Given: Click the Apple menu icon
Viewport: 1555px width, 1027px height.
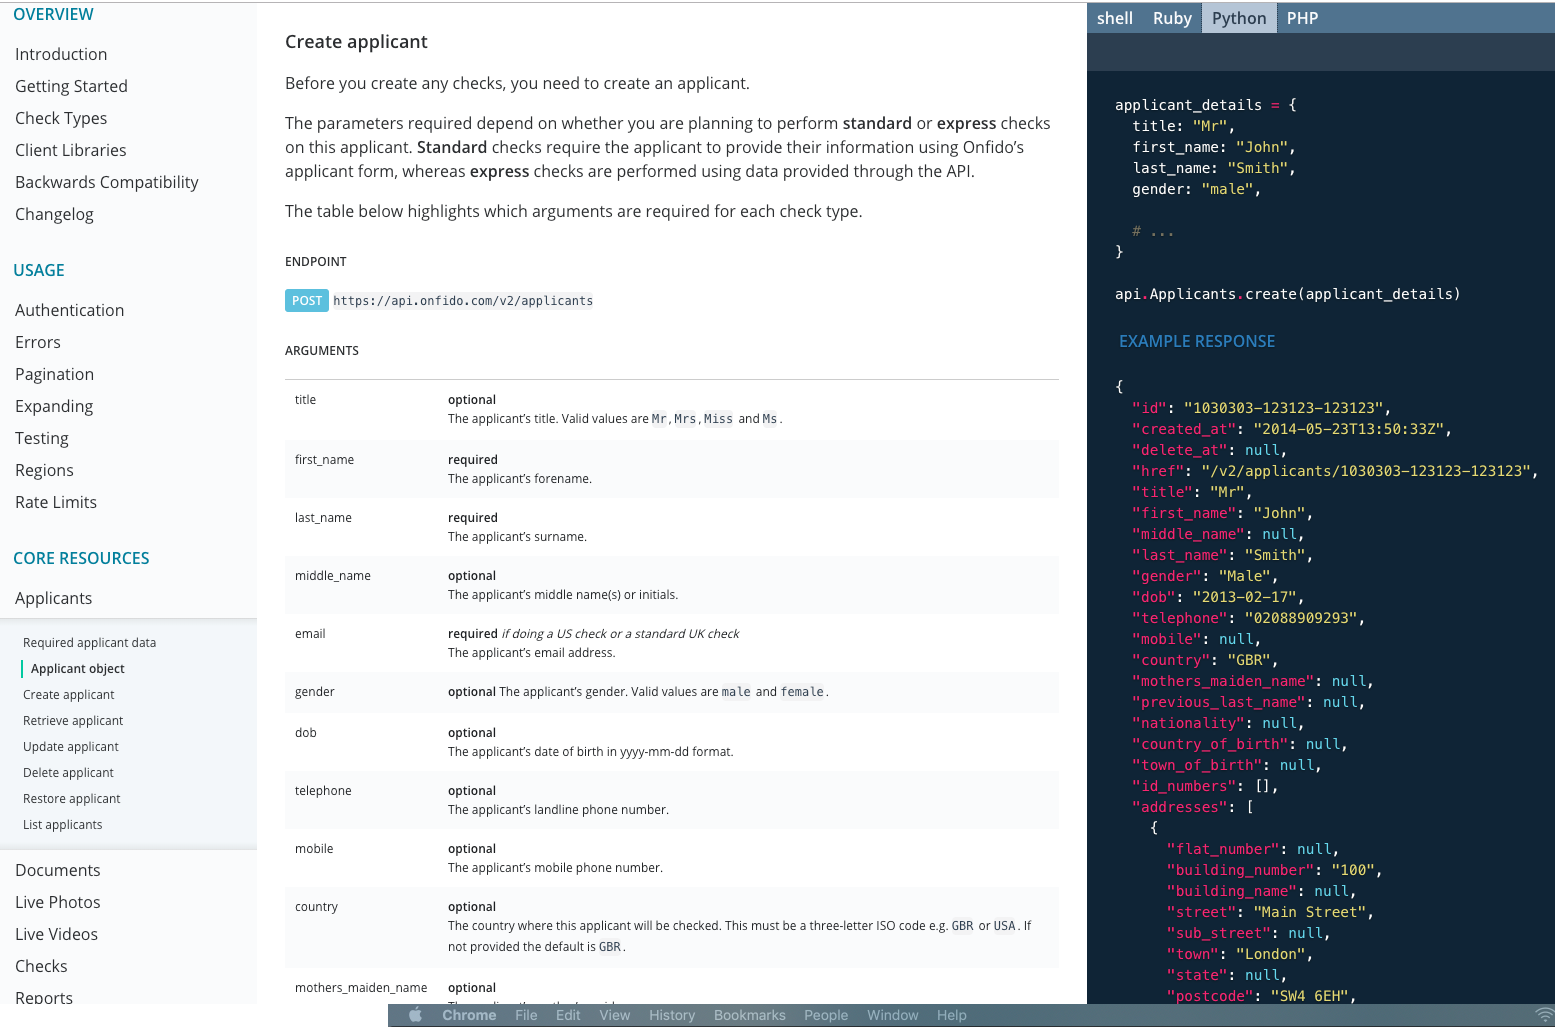Looking at the screenshot, I should [414, 1014].
